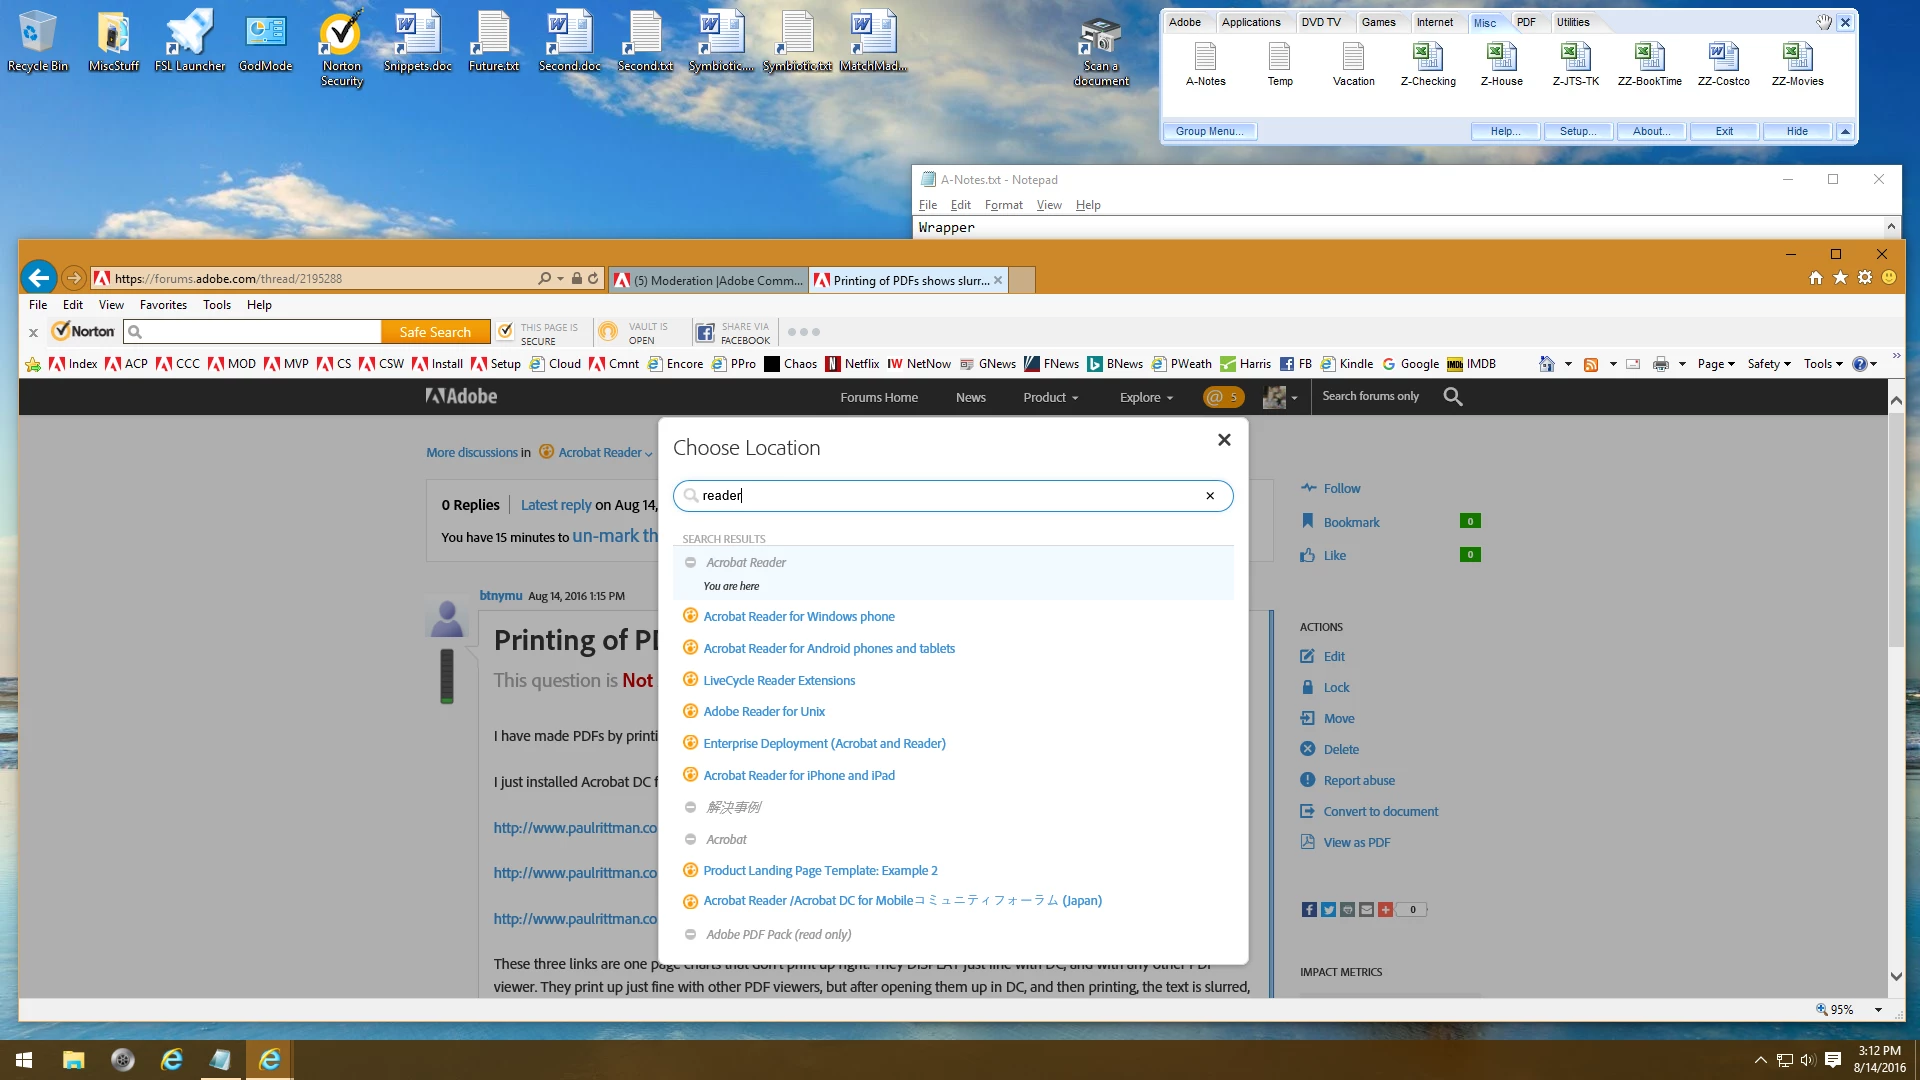Select Acrobat Reader for Windows phone
The height and width of the screenshot is (1080, 1920).
[798, 616]
